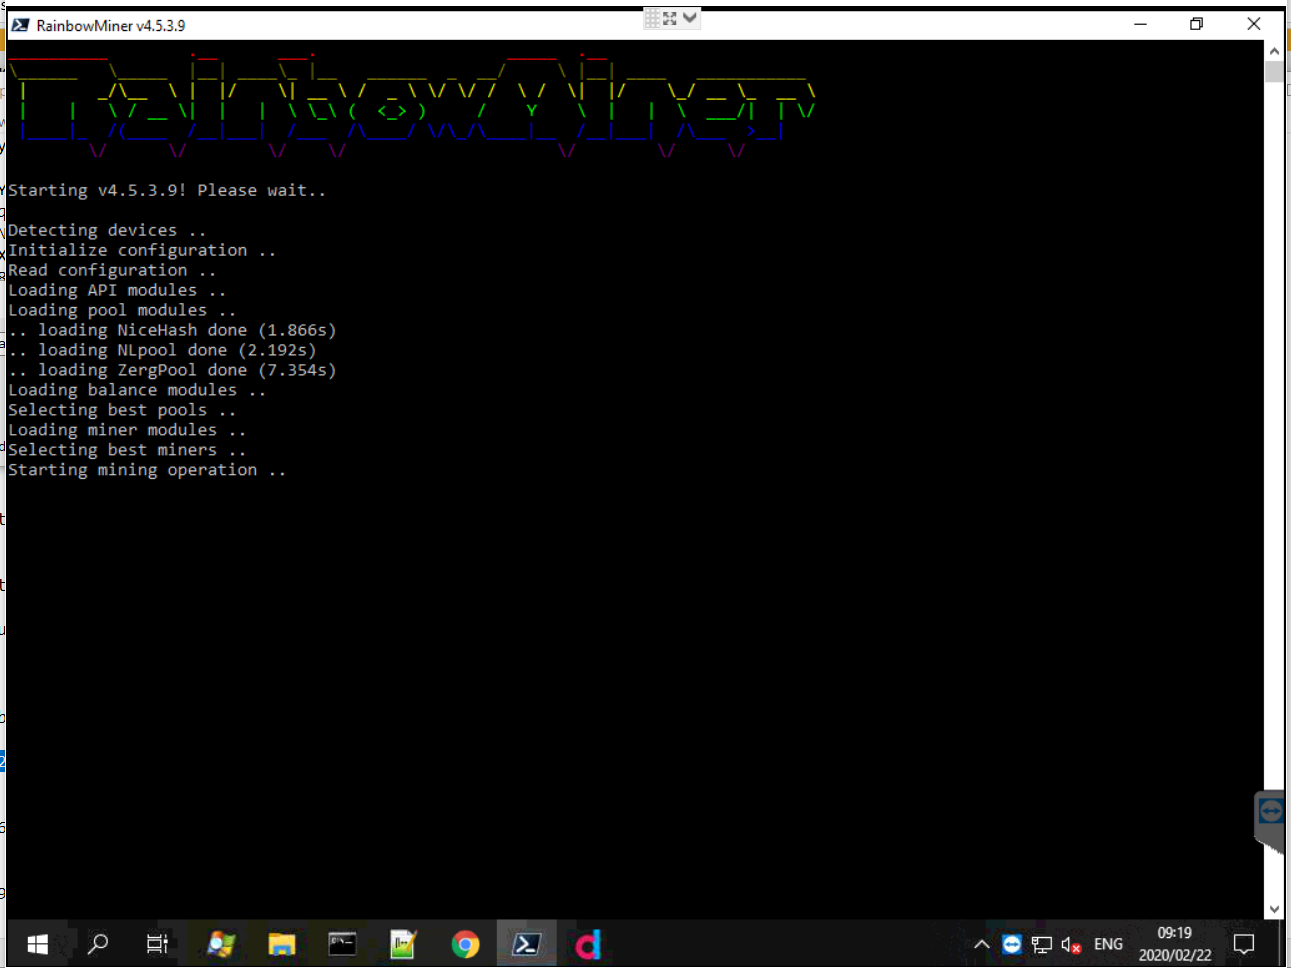Open the chevron dropdown in the floating top toolbar
The height and width of the screenshot is (968, 1291).
690,17
